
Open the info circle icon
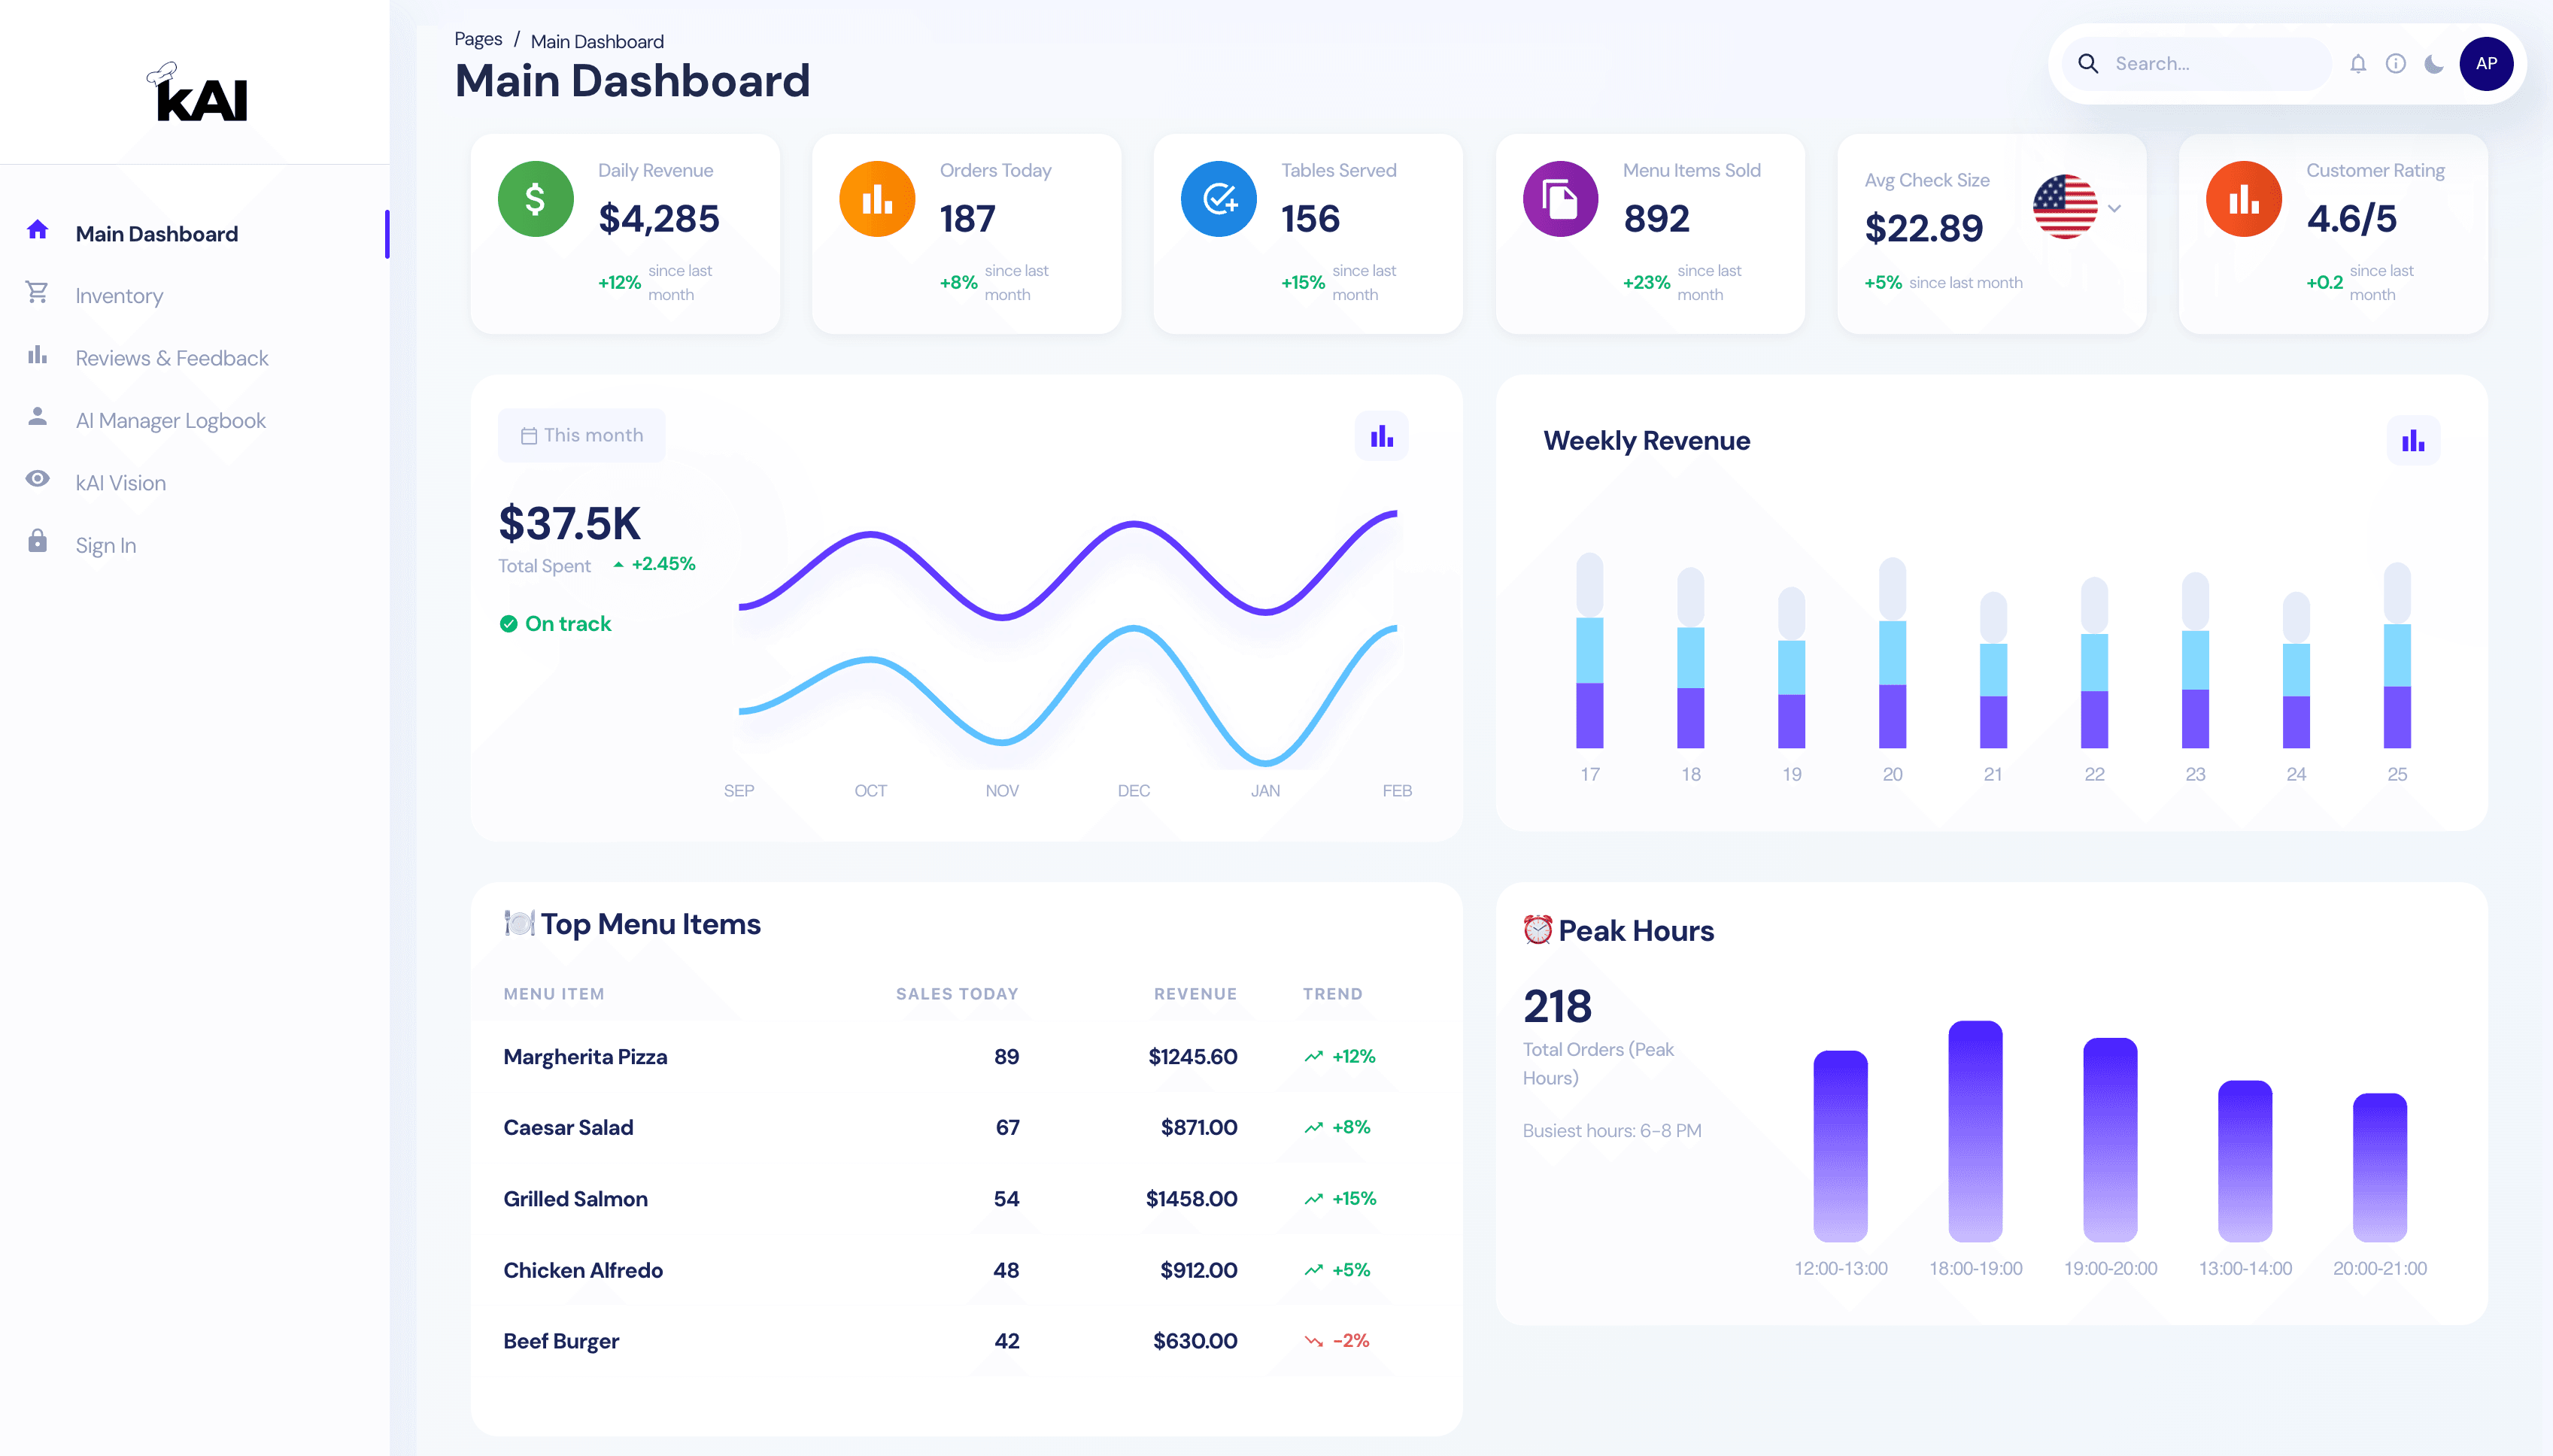click(x=2395, y=64)
